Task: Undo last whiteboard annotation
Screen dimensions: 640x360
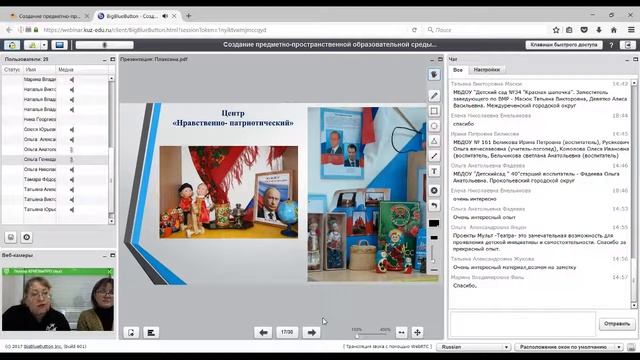Action: pyautogui.click(x=434, y=206)
